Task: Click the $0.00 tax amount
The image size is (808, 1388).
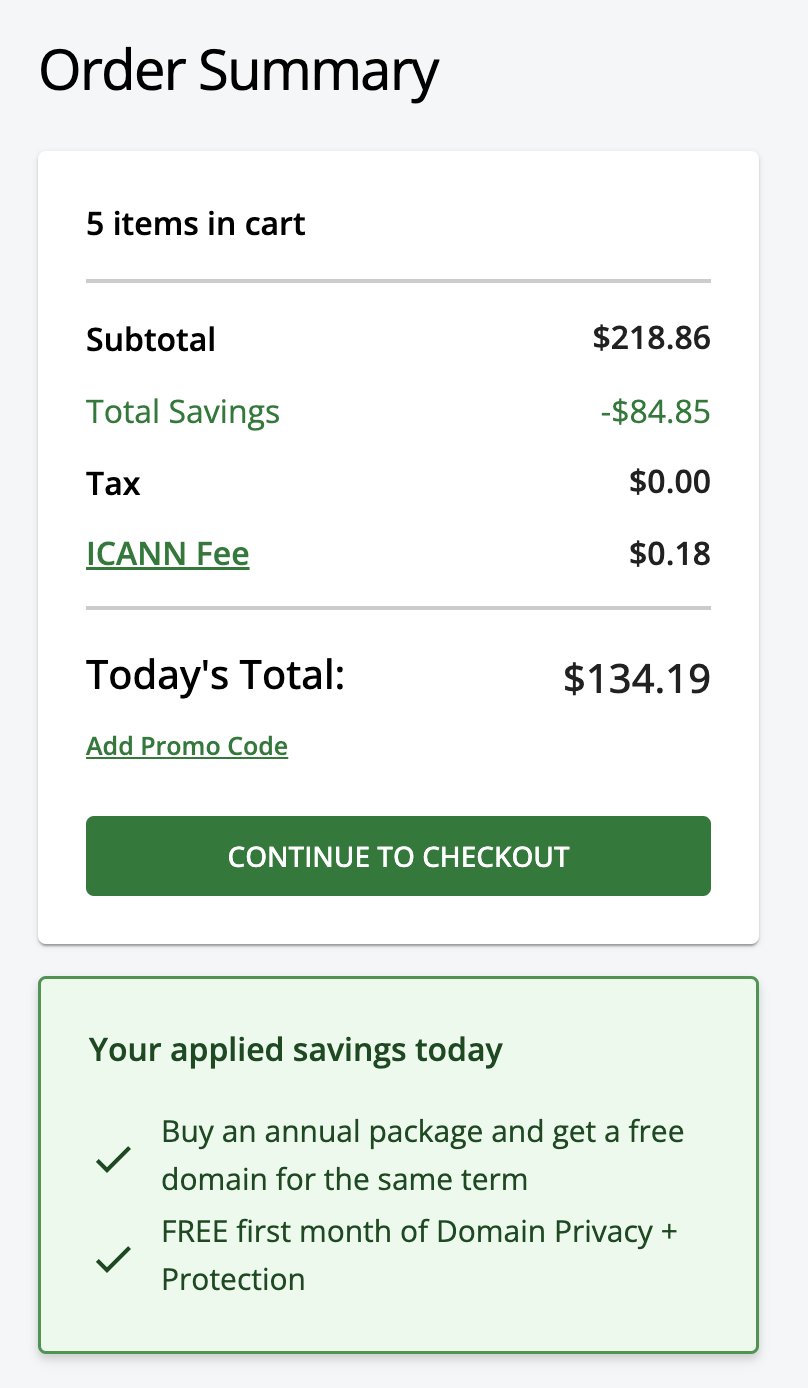Action: pos(669,482)
